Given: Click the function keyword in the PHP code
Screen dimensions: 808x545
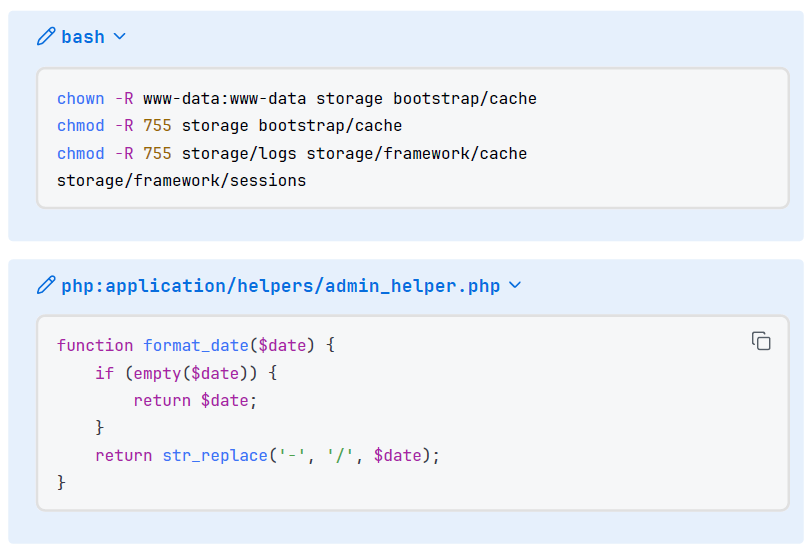Looking at the screenshot, I should click(x=95, y=346).
